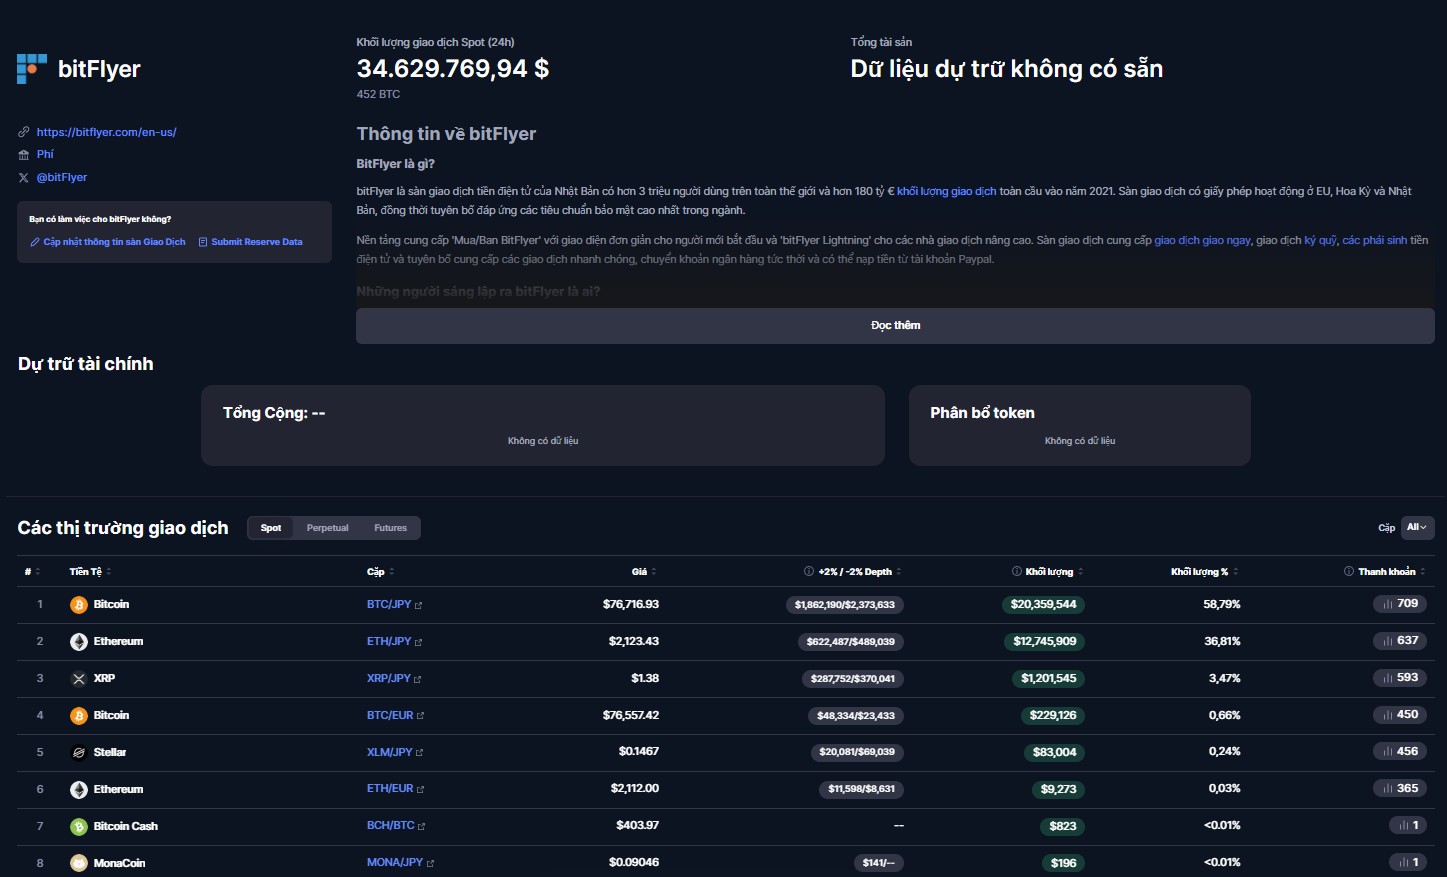Image resolution: width=1447 pixels, height=877 pixels.
Task: Open the ký quỹ link
Action: pos(1320,240)
